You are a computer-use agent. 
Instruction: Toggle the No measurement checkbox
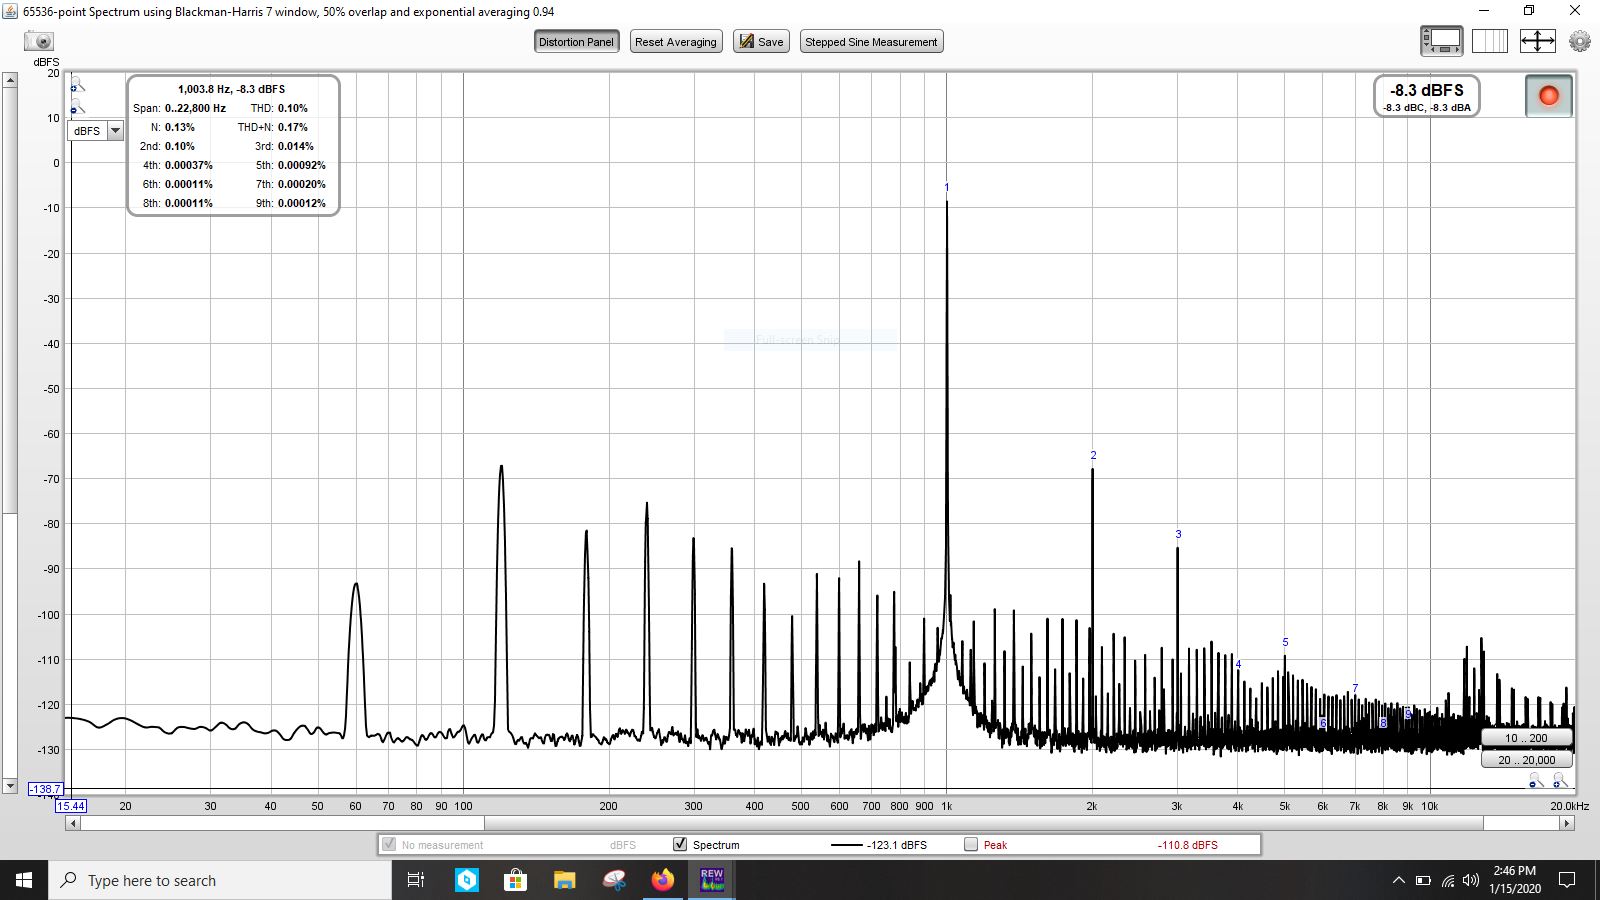(x=389, y=844)
